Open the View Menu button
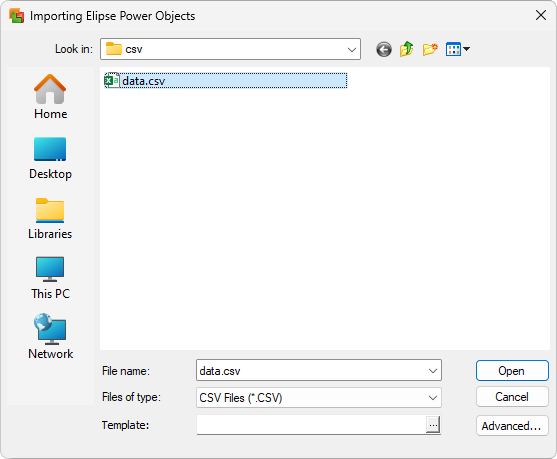Screen dimensions: 557x459 [458, 49]
